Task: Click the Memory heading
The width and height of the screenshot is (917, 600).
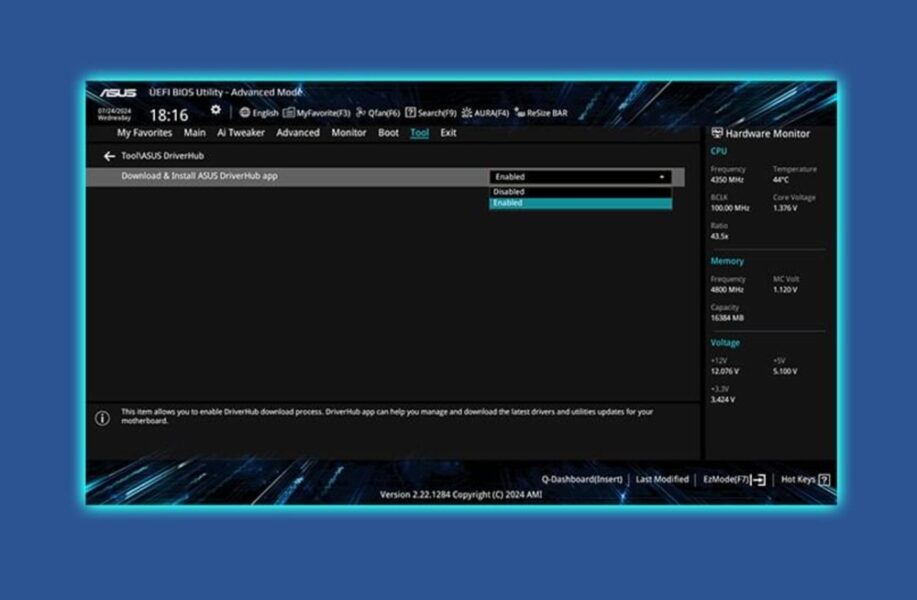Action: (x=727, y=261)
